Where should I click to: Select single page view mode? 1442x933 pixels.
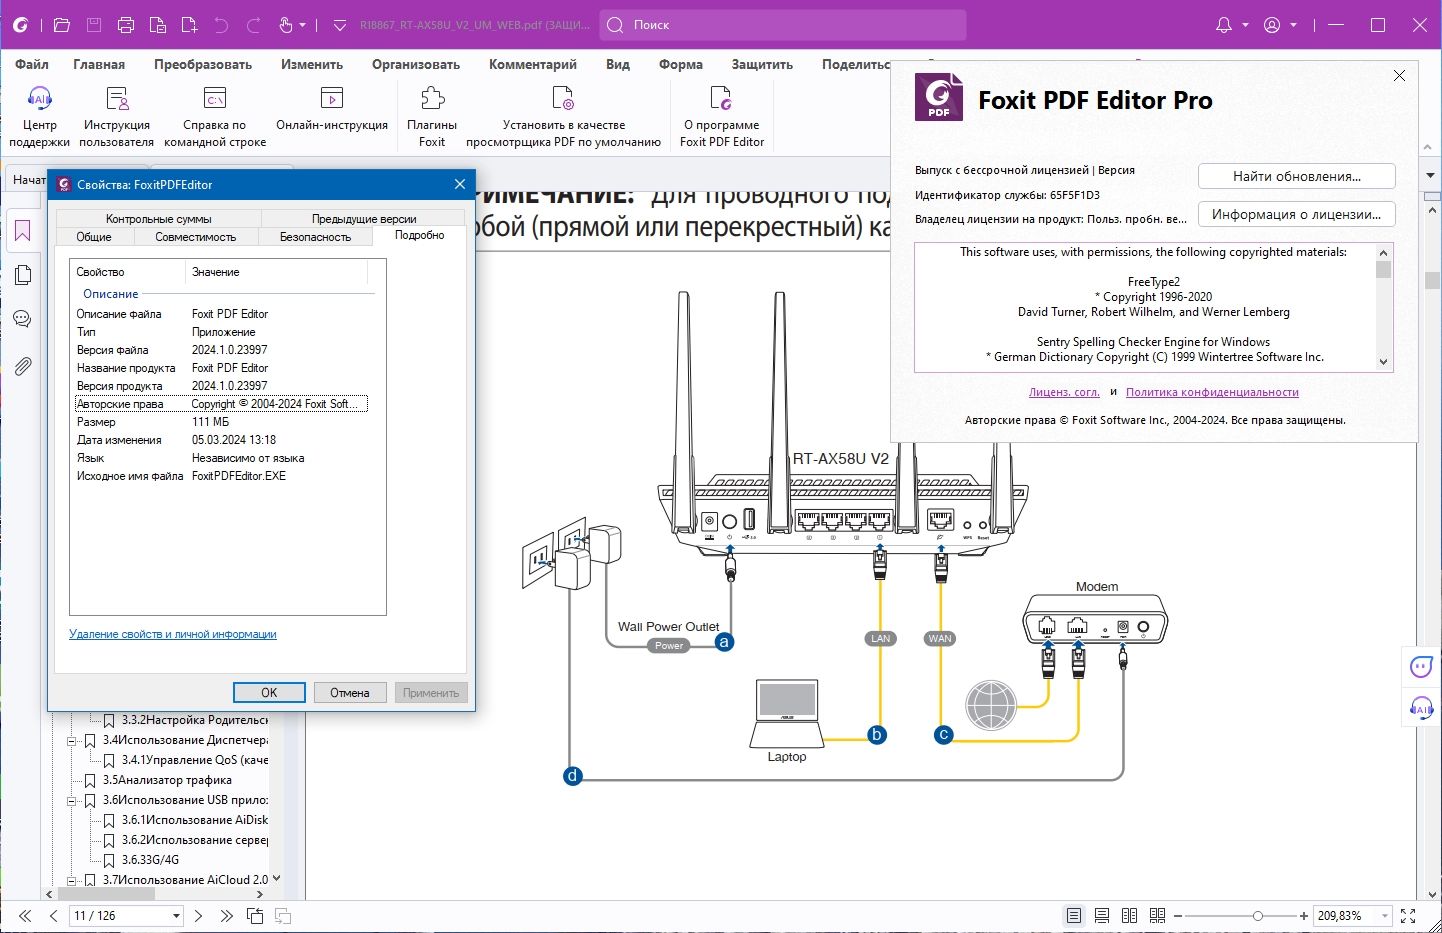pyautogui.click(x=1073, y=916)
